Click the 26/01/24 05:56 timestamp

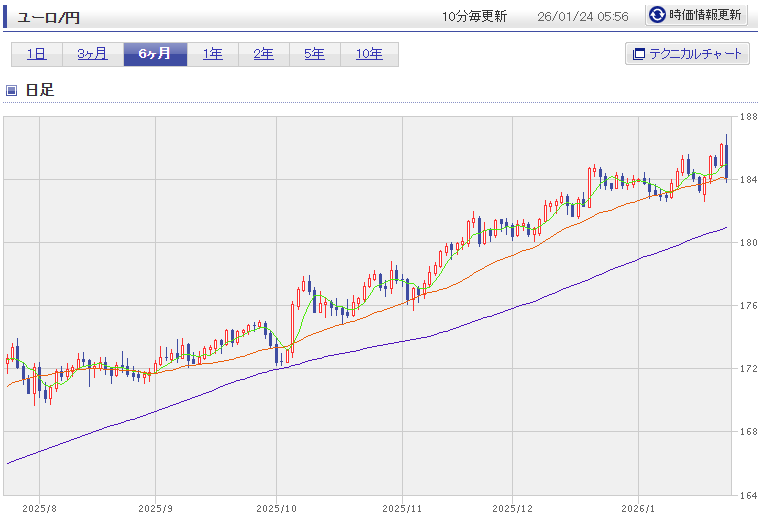coord(582,16)
